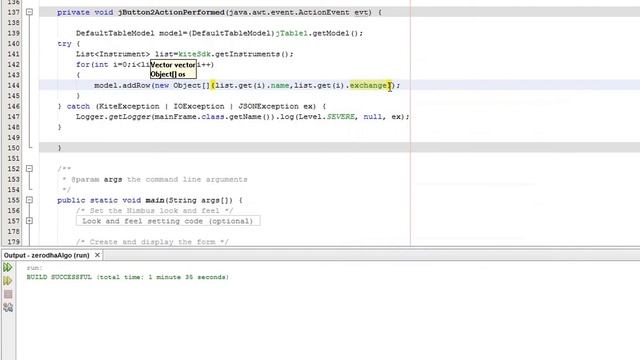Expand the folded code at line 157
The width and height of the screenshot is (640, 360).
point(29,221)
